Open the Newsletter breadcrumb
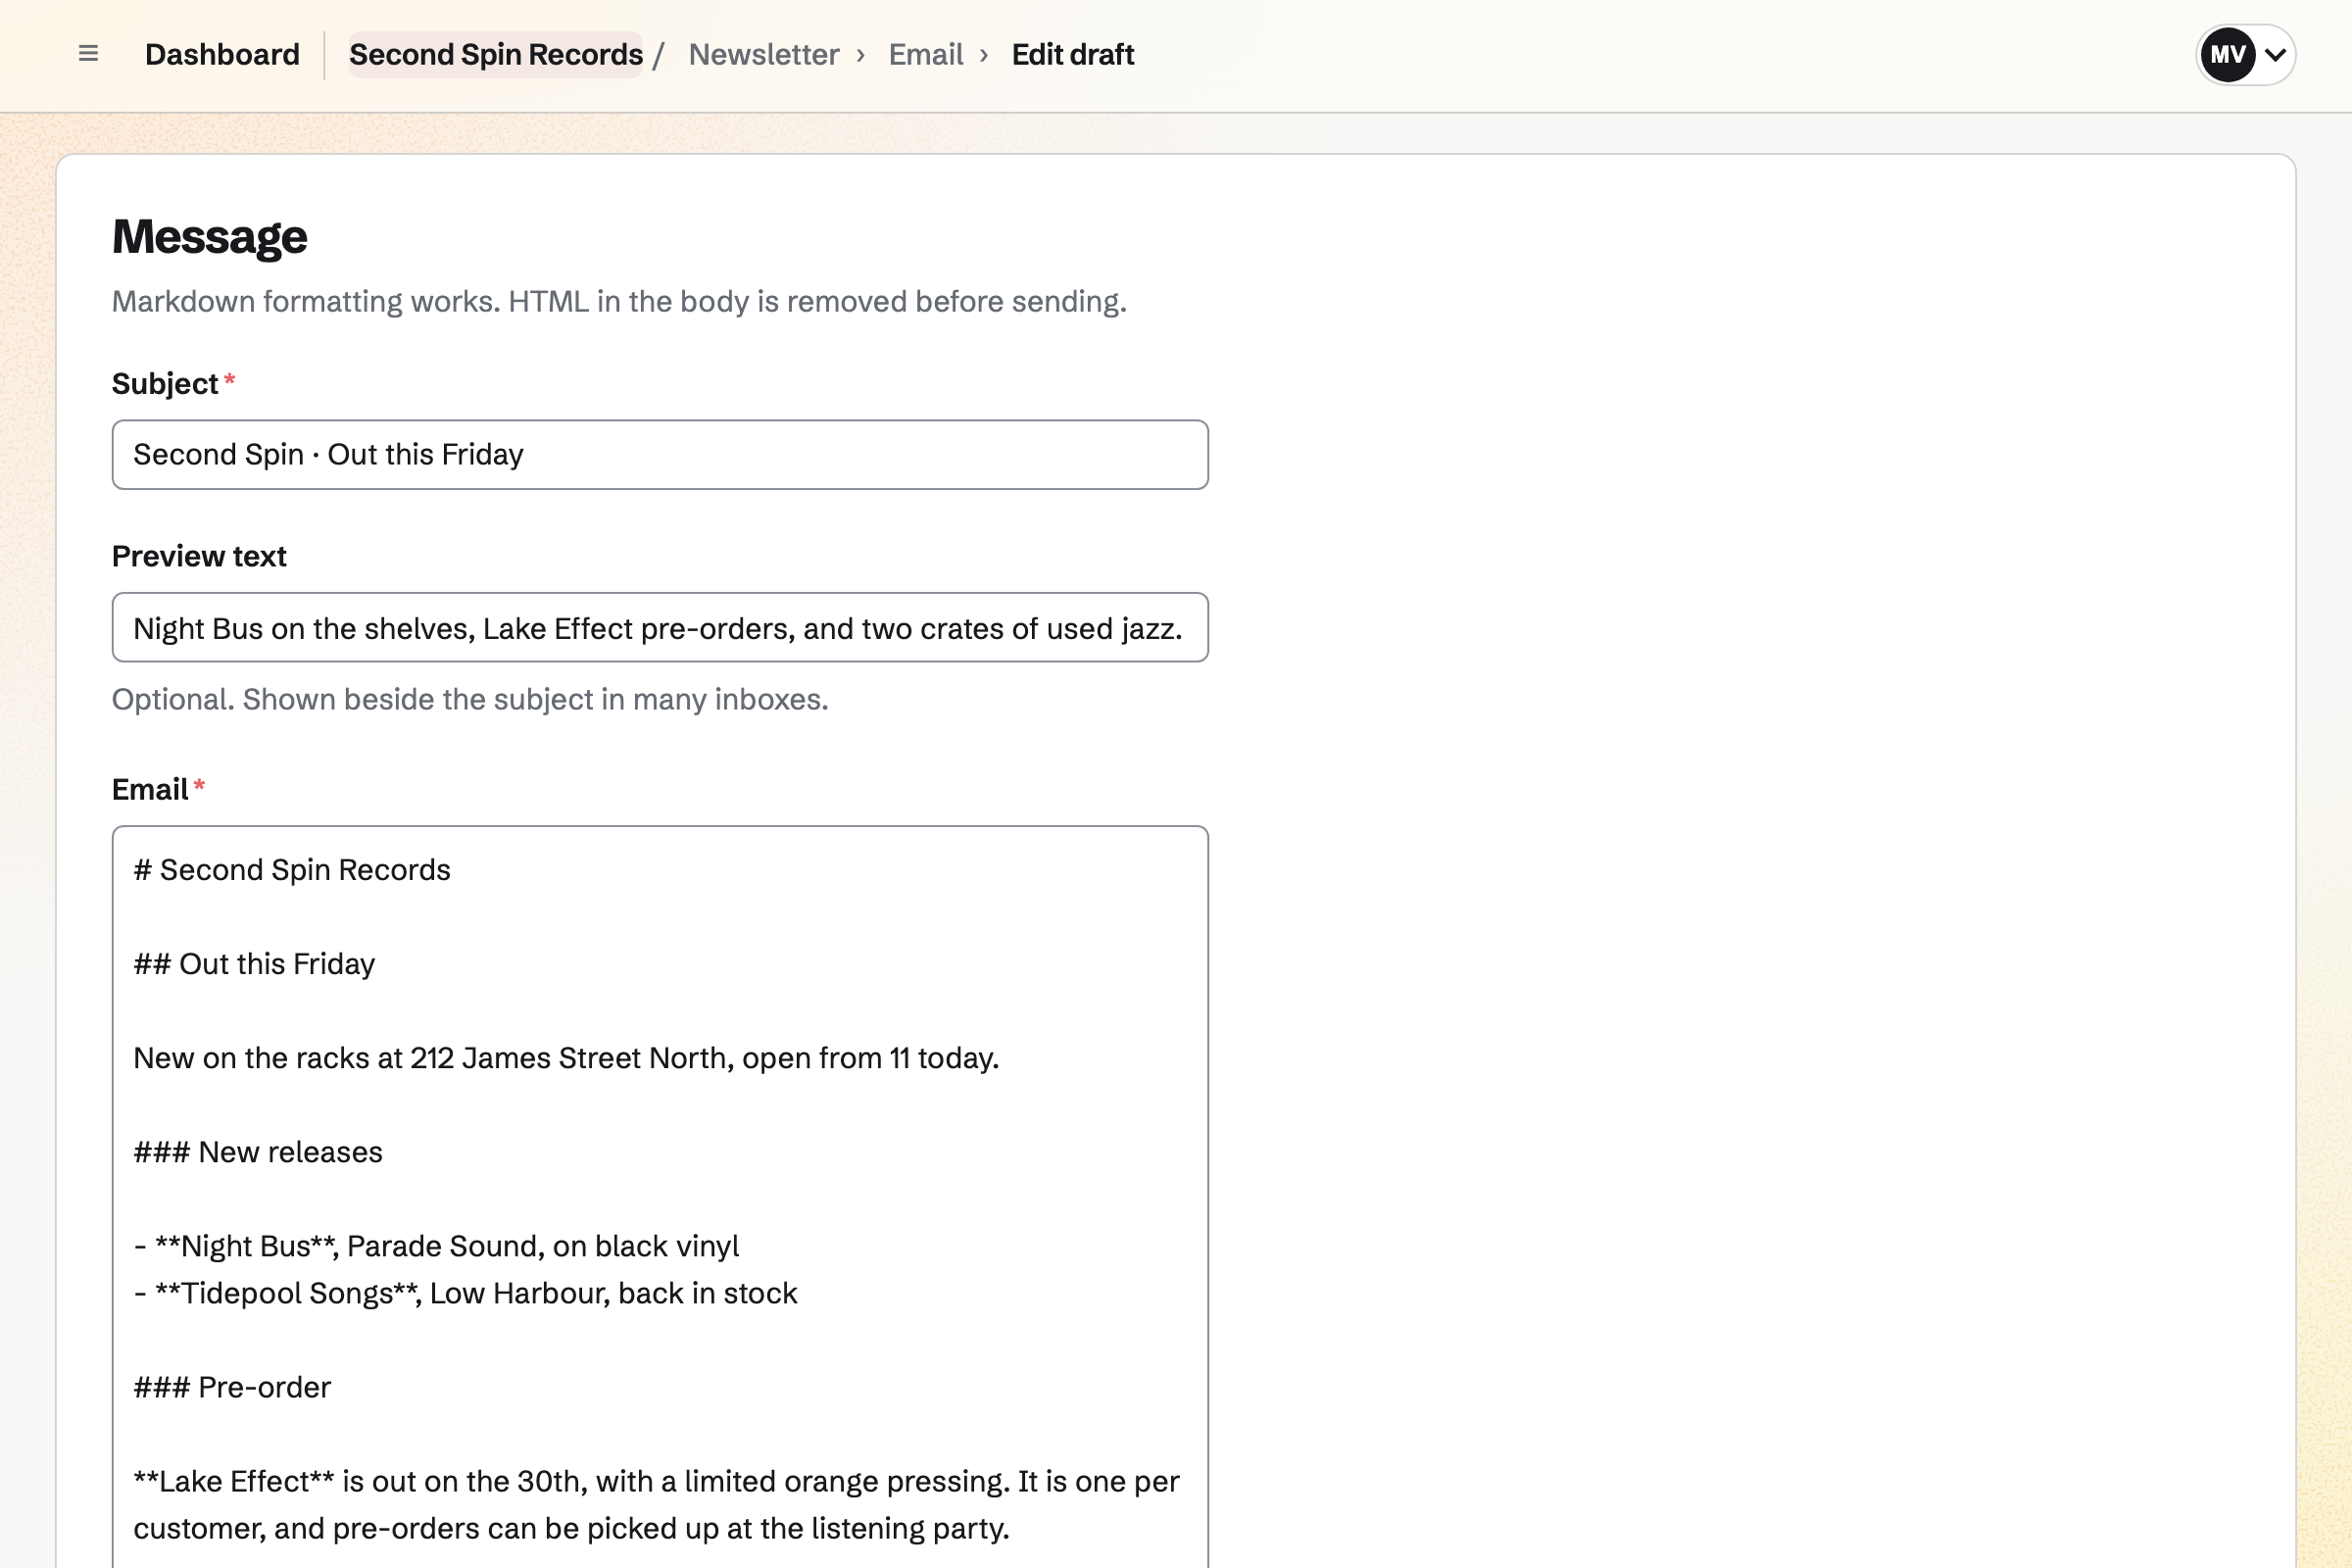The image size is (2352, 1568). [763, 54]
